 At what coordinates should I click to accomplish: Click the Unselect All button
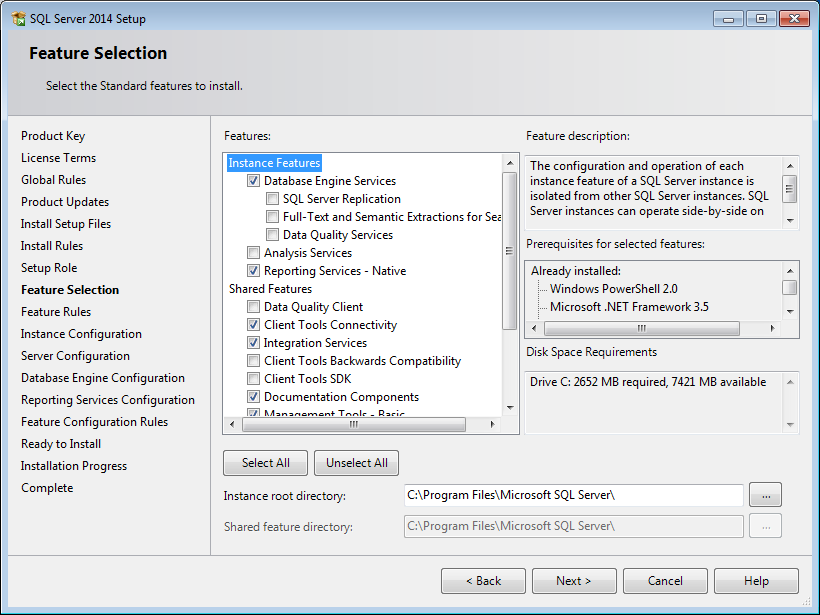pos(357,463)
